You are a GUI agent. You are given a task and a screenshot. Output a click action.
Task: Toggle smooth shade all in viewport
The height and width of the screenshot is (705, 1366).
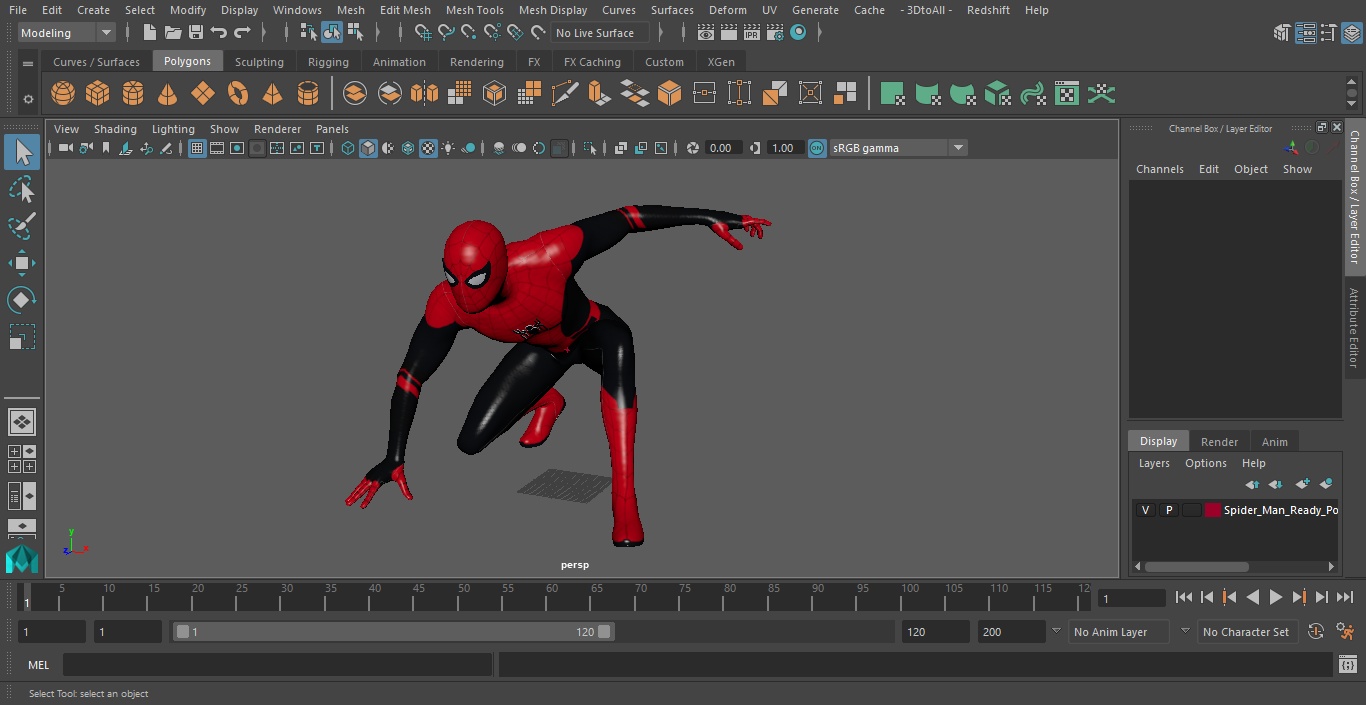click(x=368, y=148)
